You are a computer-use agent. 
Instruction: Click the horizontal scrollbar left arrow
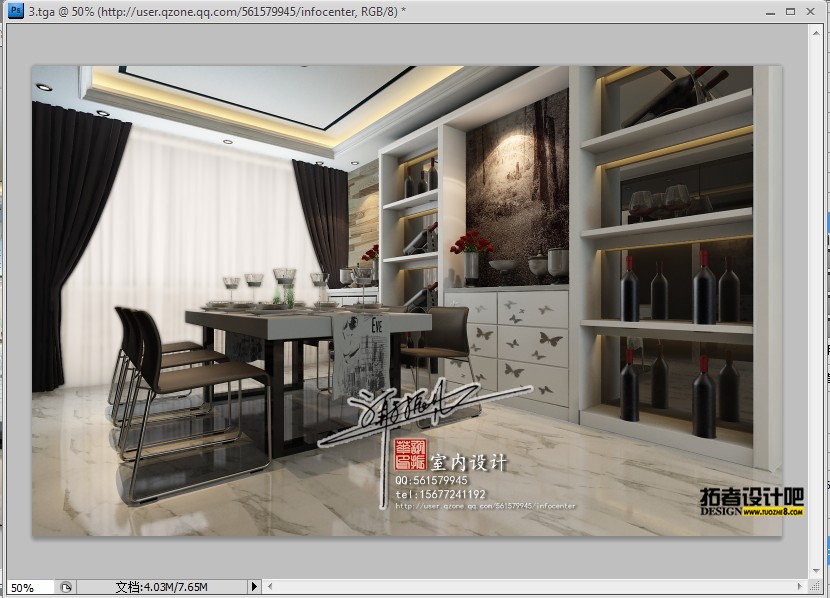tap(270, 586)
